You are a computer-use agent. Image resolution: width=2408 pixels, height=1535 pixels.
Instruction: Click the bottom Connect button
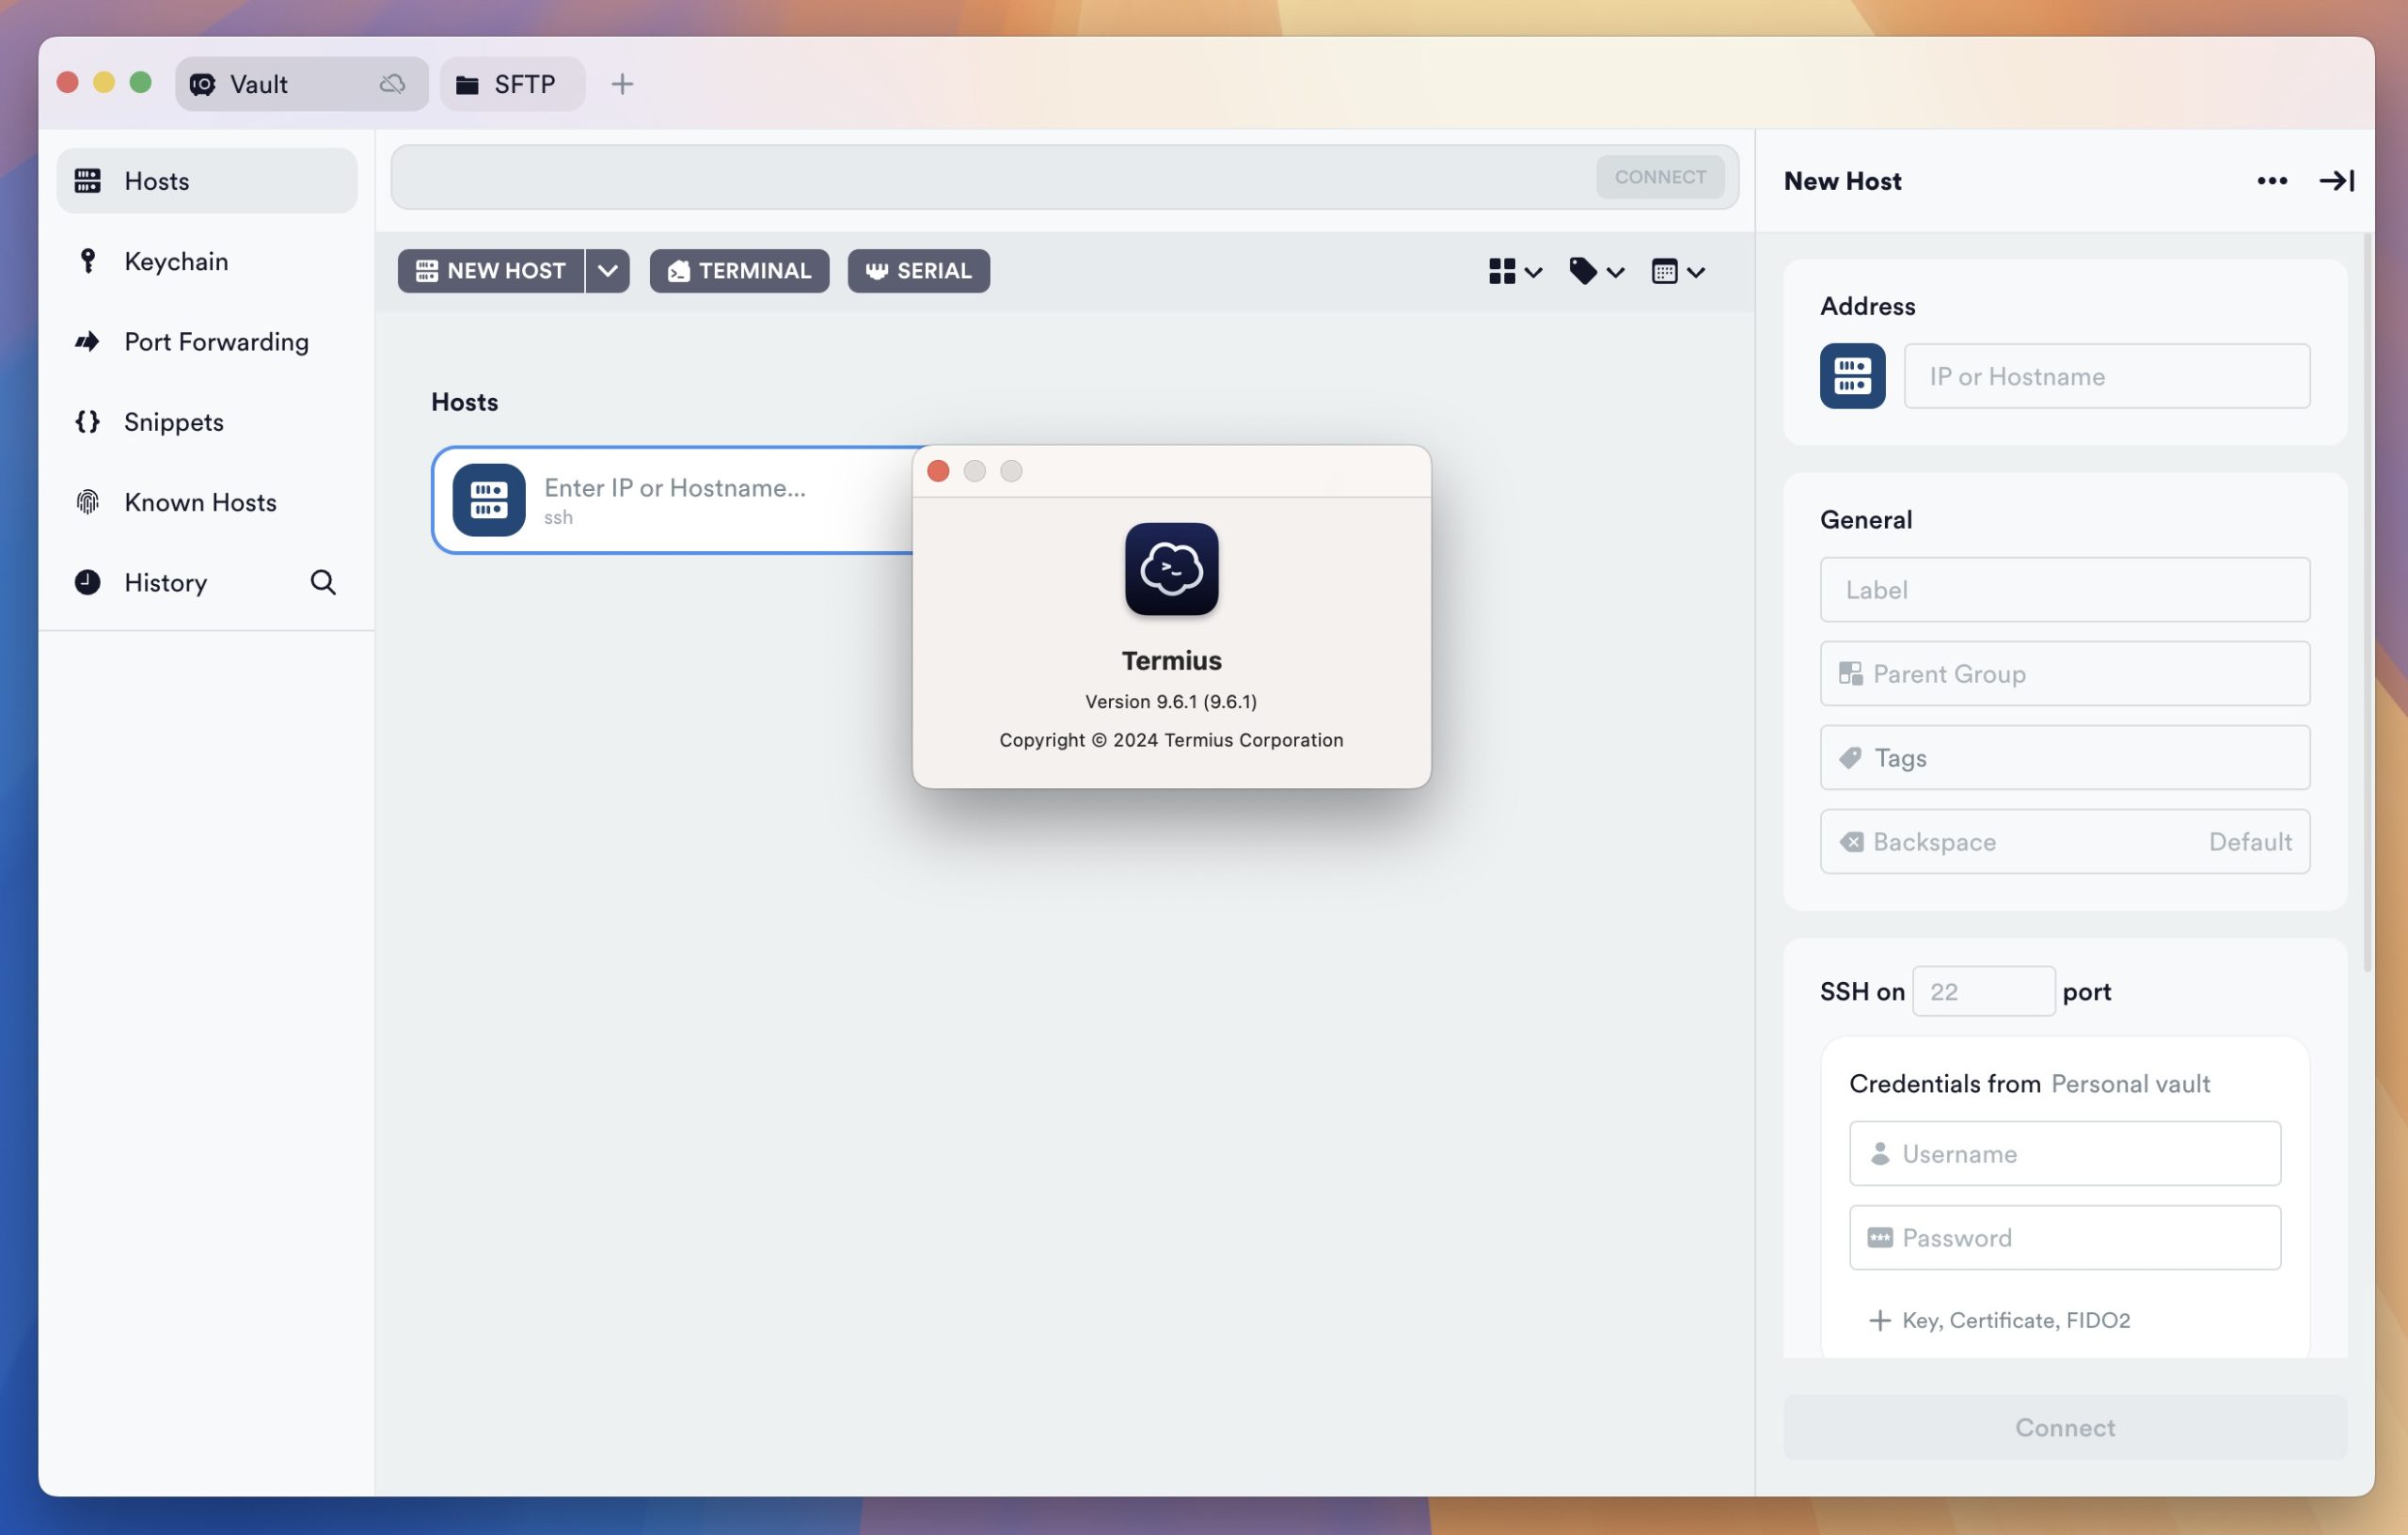[2064, 1428]
